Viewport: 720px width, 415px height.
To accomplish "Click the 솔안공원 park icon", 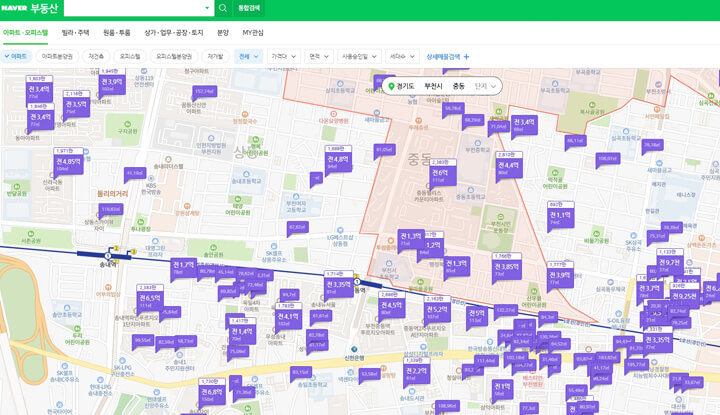I will (213, 247).
